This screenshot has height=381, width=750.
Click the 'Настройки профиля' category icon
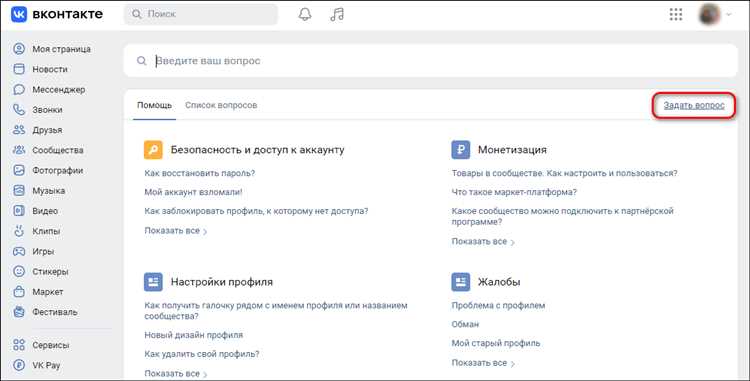pyautogui.click(x=153, y=282)
